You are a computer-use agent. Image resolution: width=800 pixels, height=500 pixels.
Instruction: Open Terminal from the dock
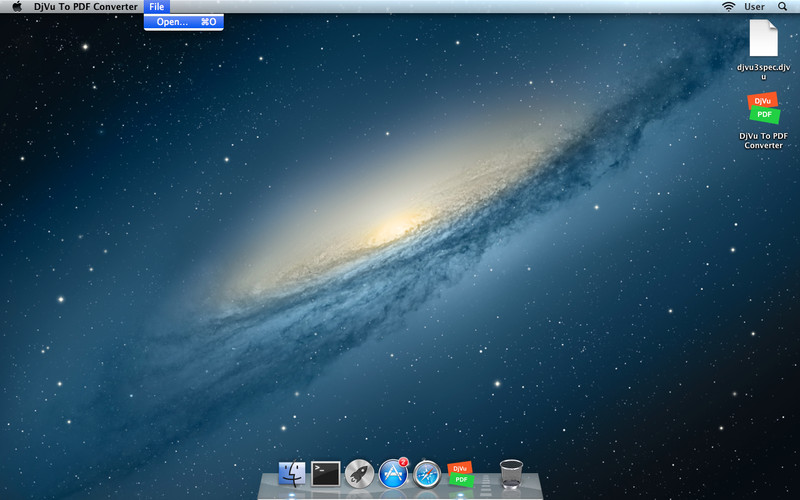coord(326,473)
